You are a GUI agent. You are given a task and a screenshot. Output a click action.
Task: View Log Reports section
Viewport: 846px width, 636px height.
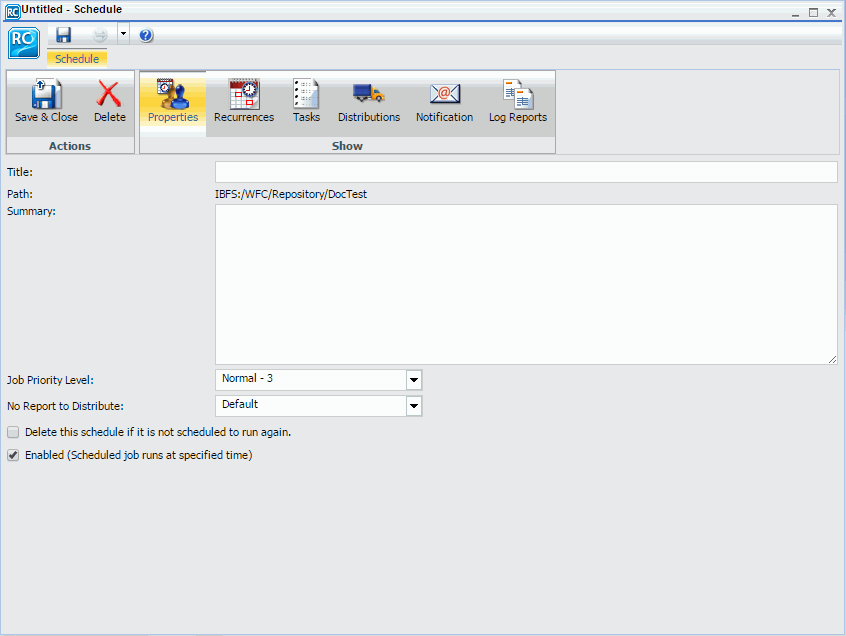point(518,101)
